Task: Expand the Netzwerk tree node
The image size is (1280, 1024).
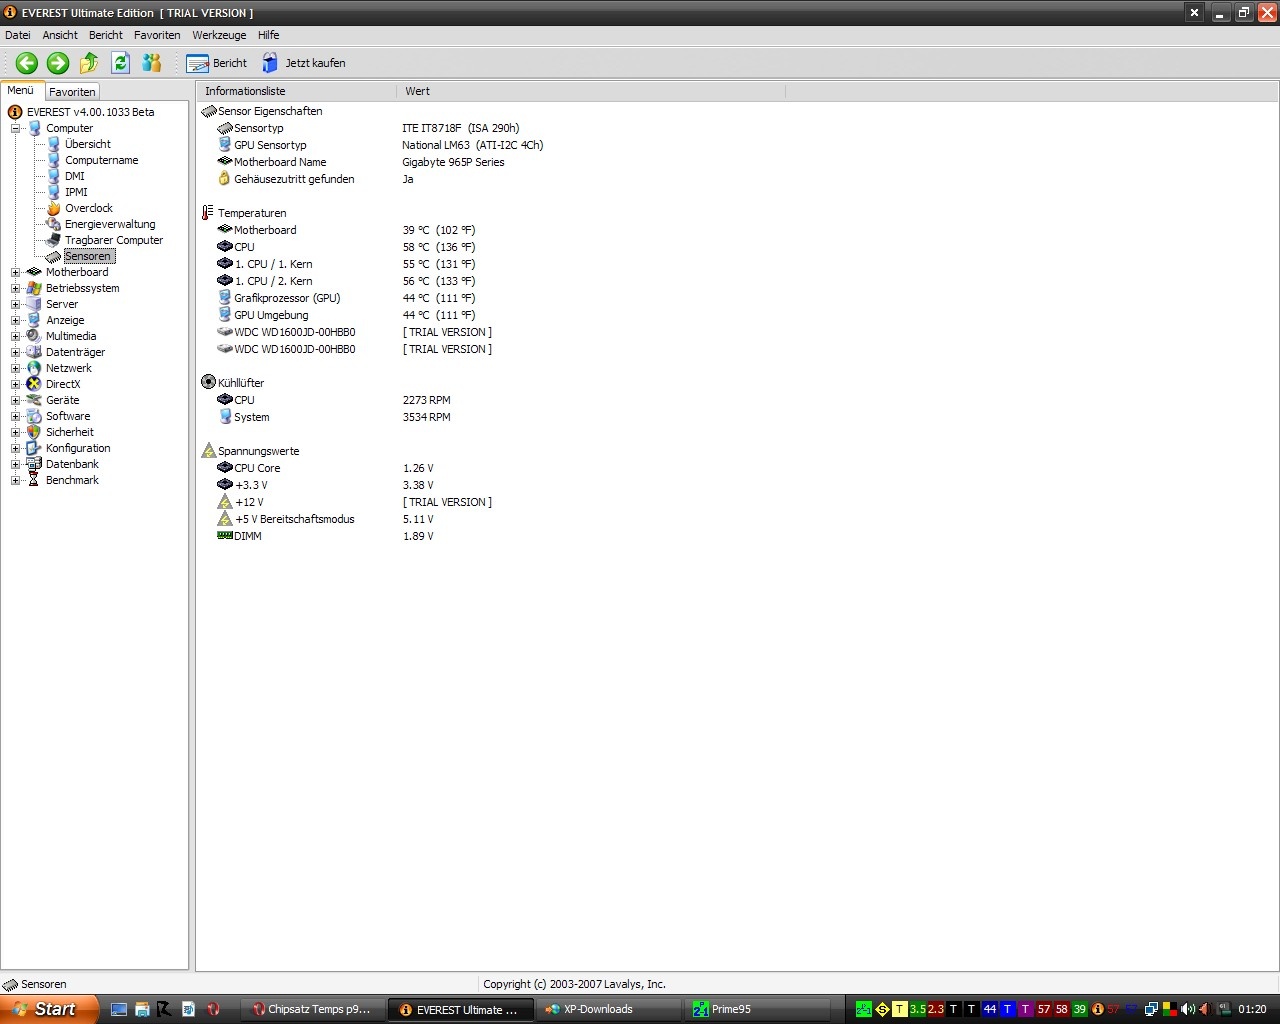Action: click(16, 368)
